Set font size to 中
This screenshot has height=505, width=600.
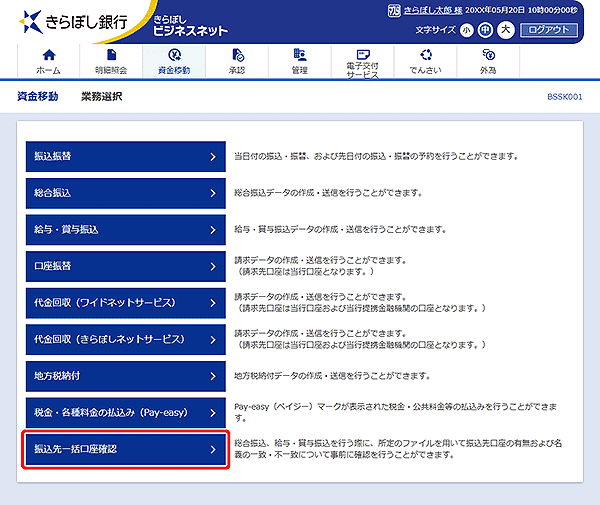[x=485, y=30]
